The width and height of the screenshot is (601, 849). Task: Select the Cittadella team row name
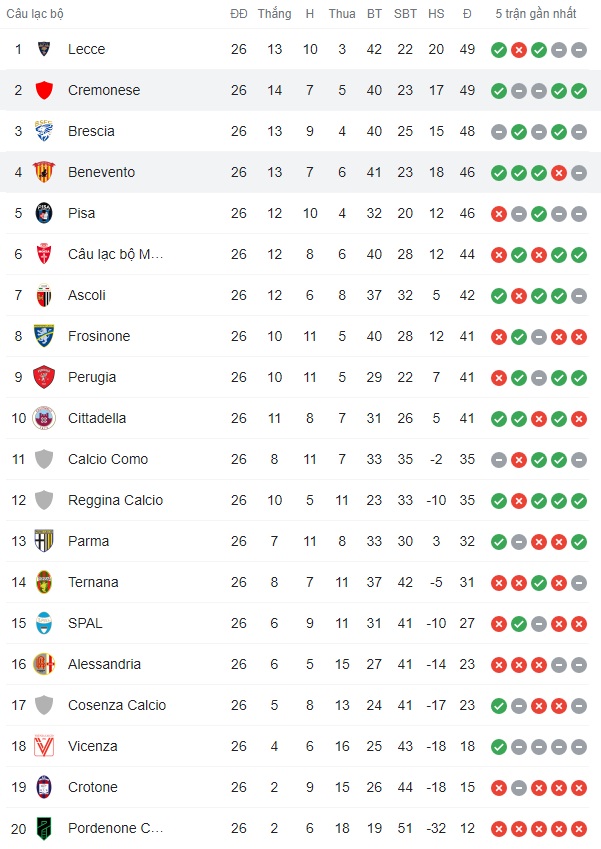click(97, 418)
